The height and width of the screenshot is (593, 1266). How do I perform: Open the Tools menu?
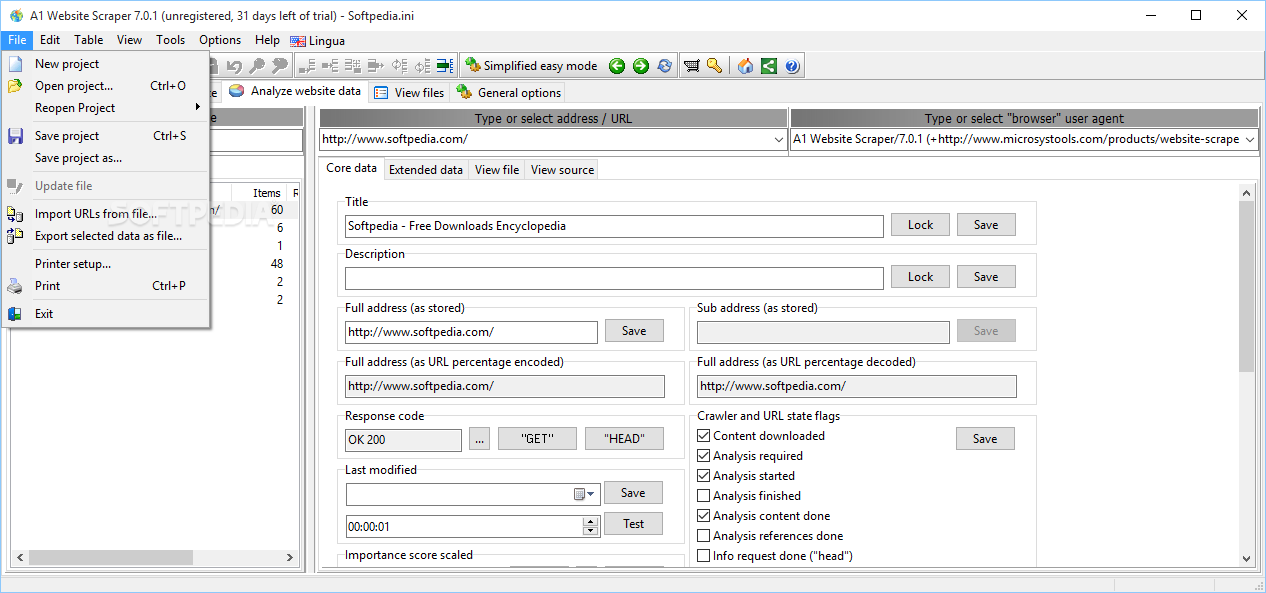(171, 40)
